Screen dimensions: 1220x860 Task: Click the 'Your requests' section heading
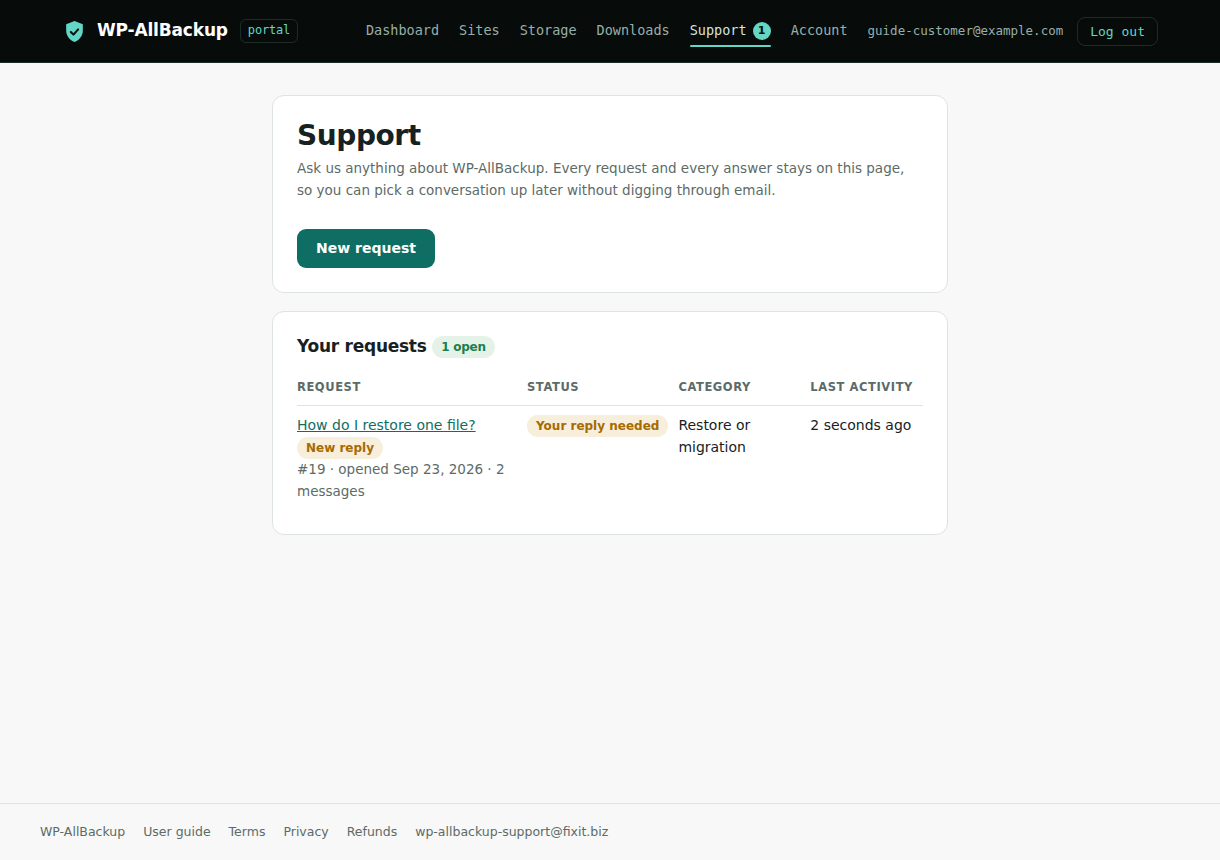click(x=362, y=346)
